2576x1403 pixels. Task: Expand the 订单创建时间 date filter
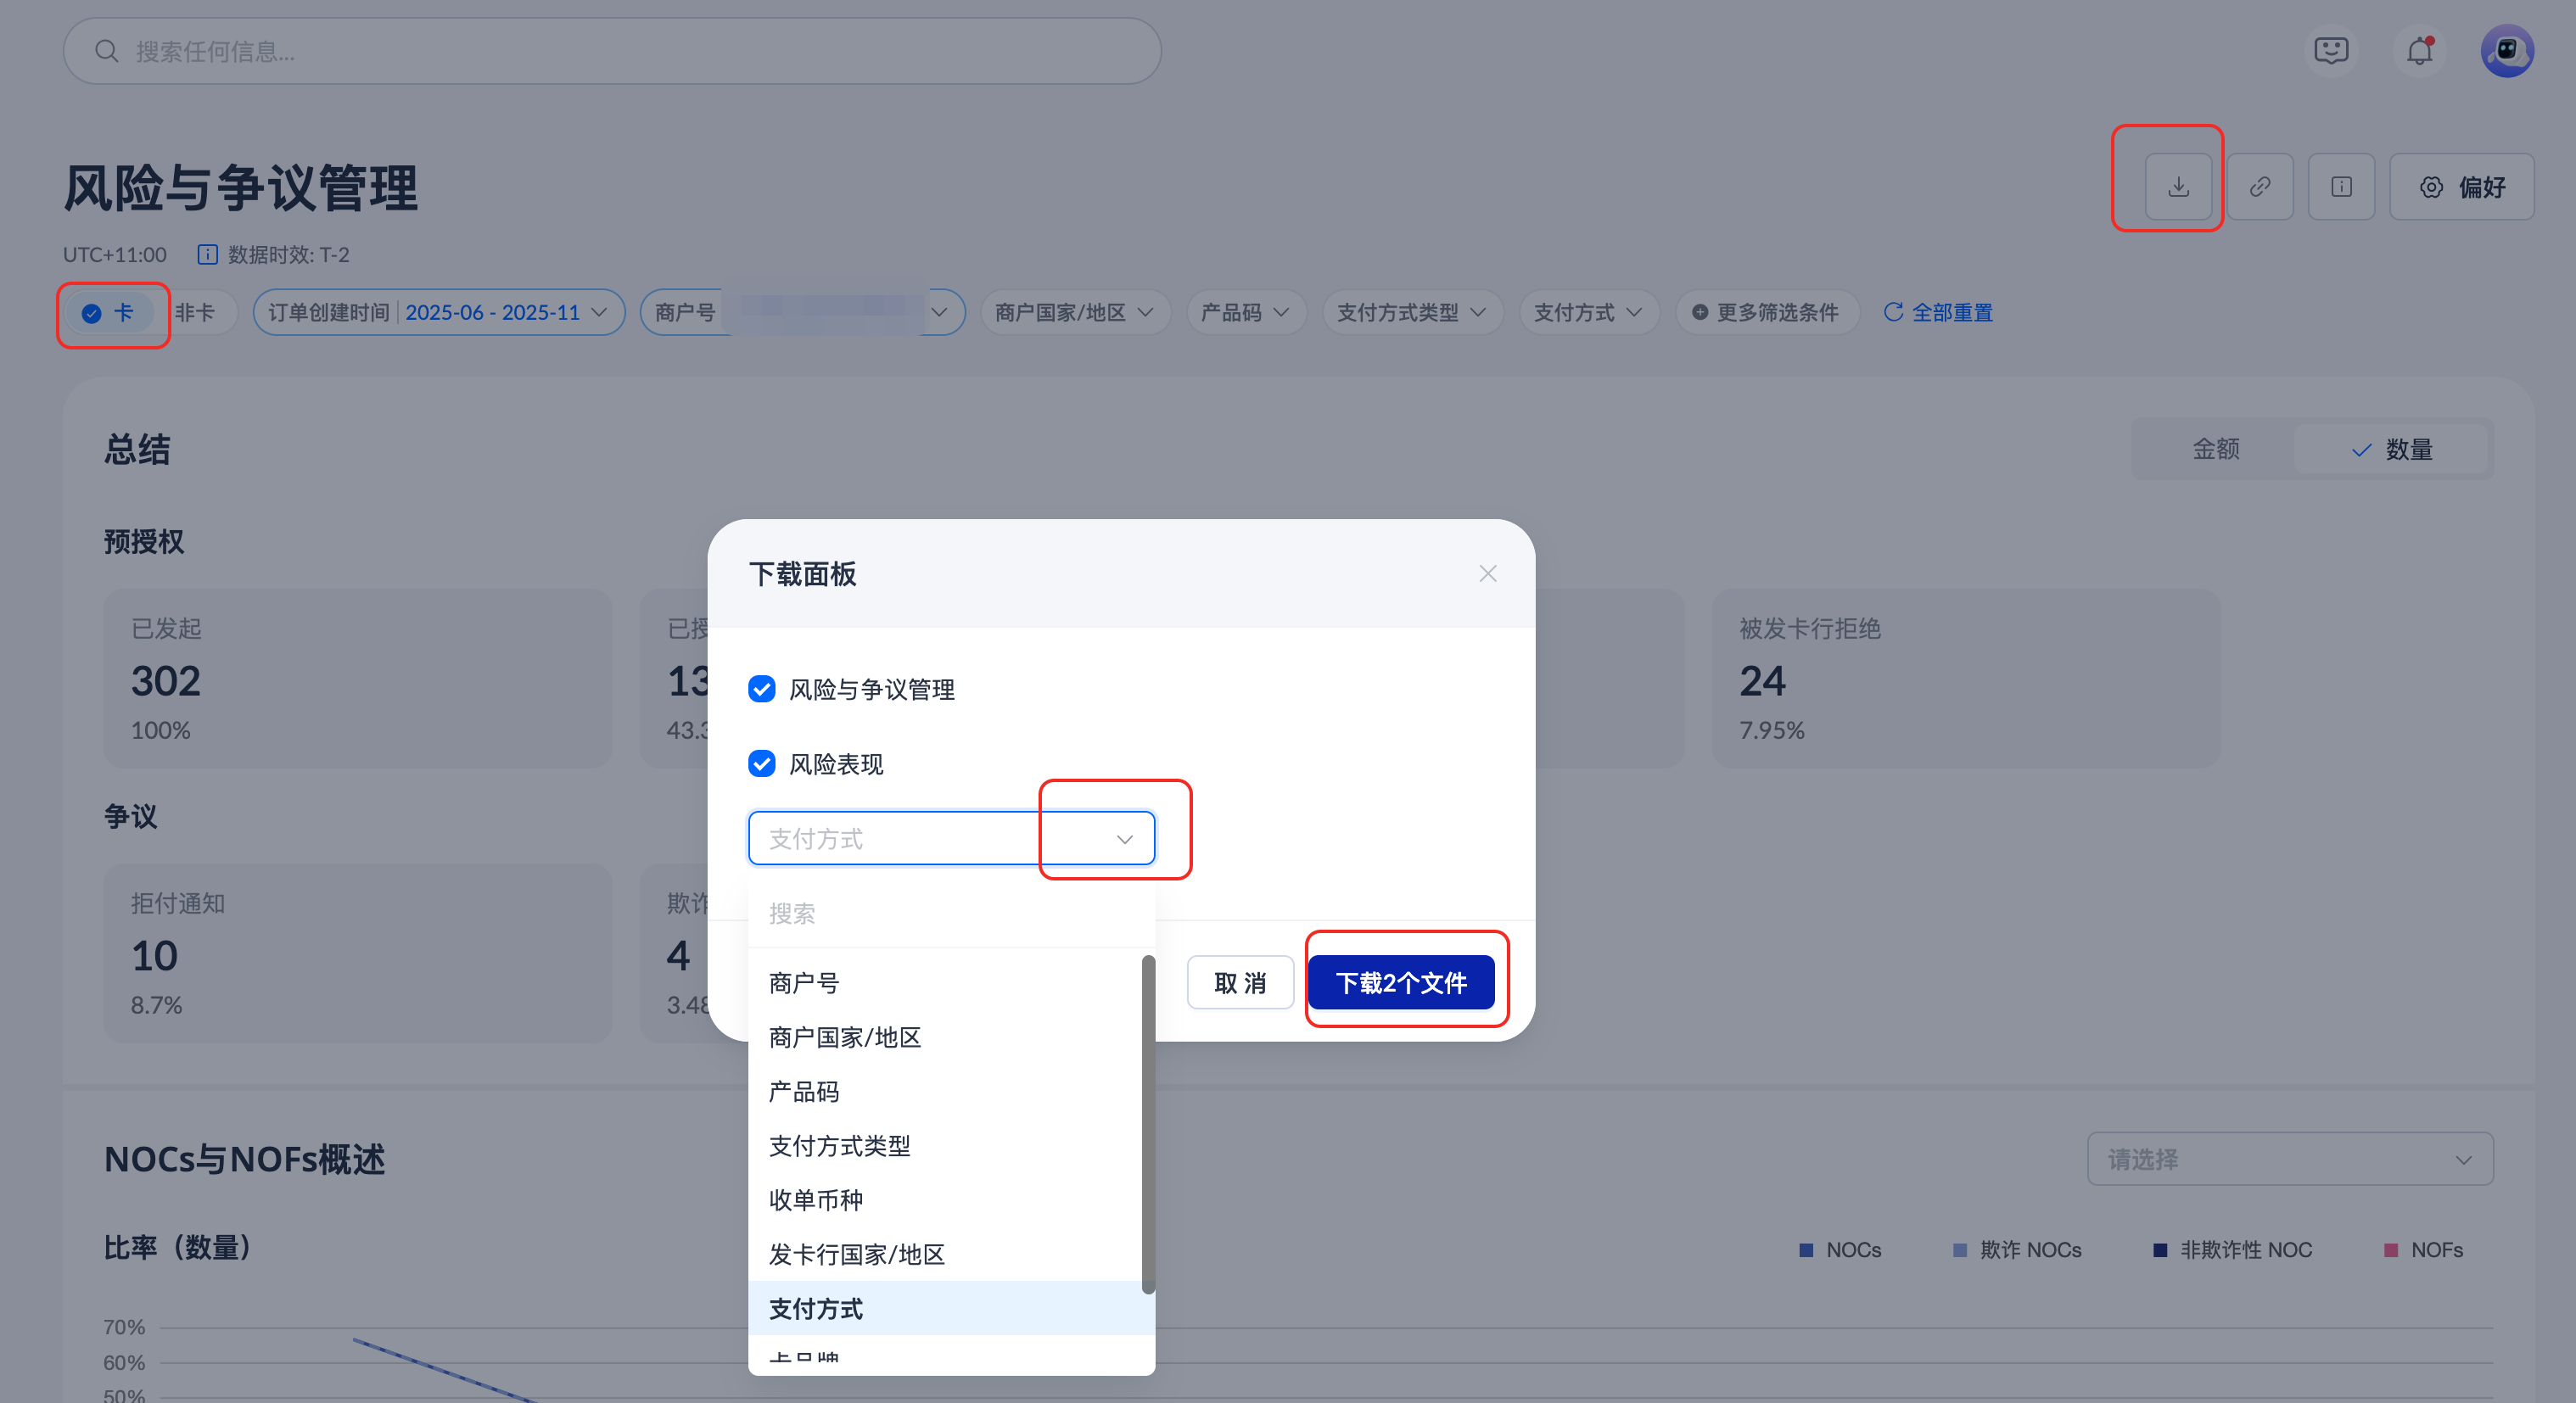coord(438,313)
